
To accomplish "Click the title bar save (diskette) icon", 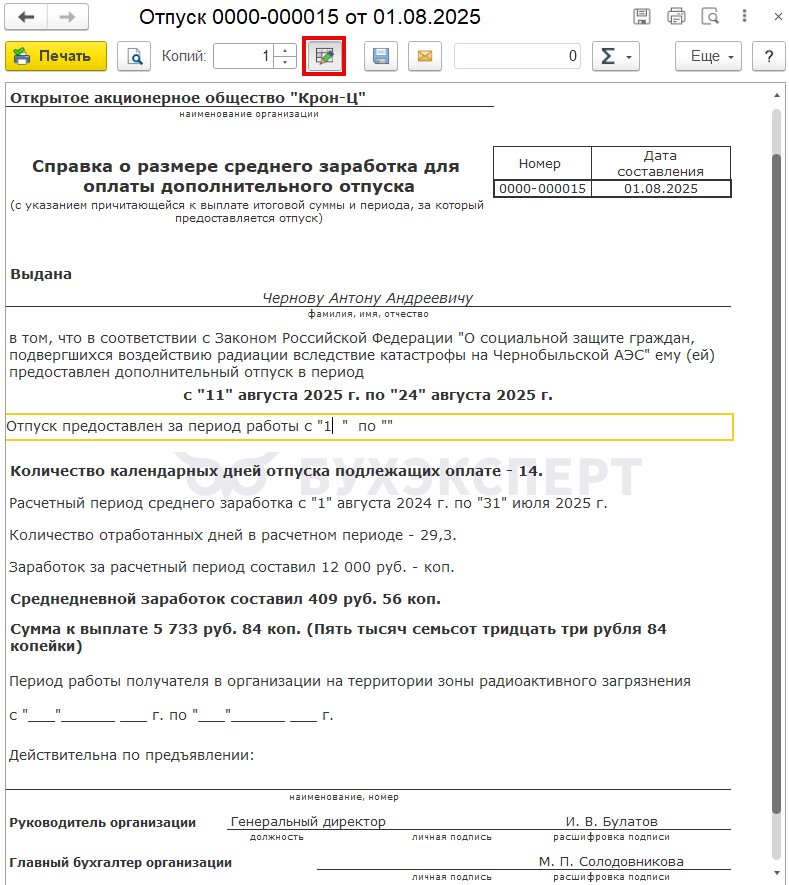I will point(642,17).
